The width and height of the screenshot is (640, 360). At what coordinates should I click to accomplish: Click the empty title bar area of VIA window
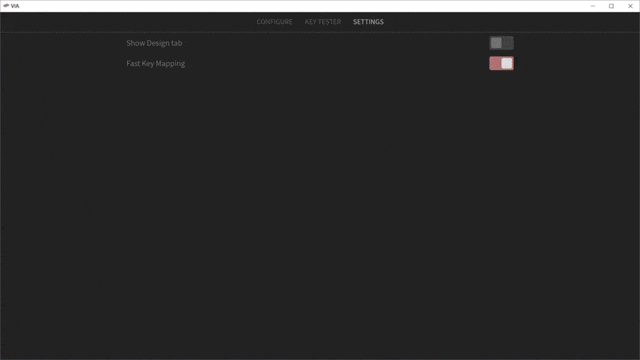point(302,6)
